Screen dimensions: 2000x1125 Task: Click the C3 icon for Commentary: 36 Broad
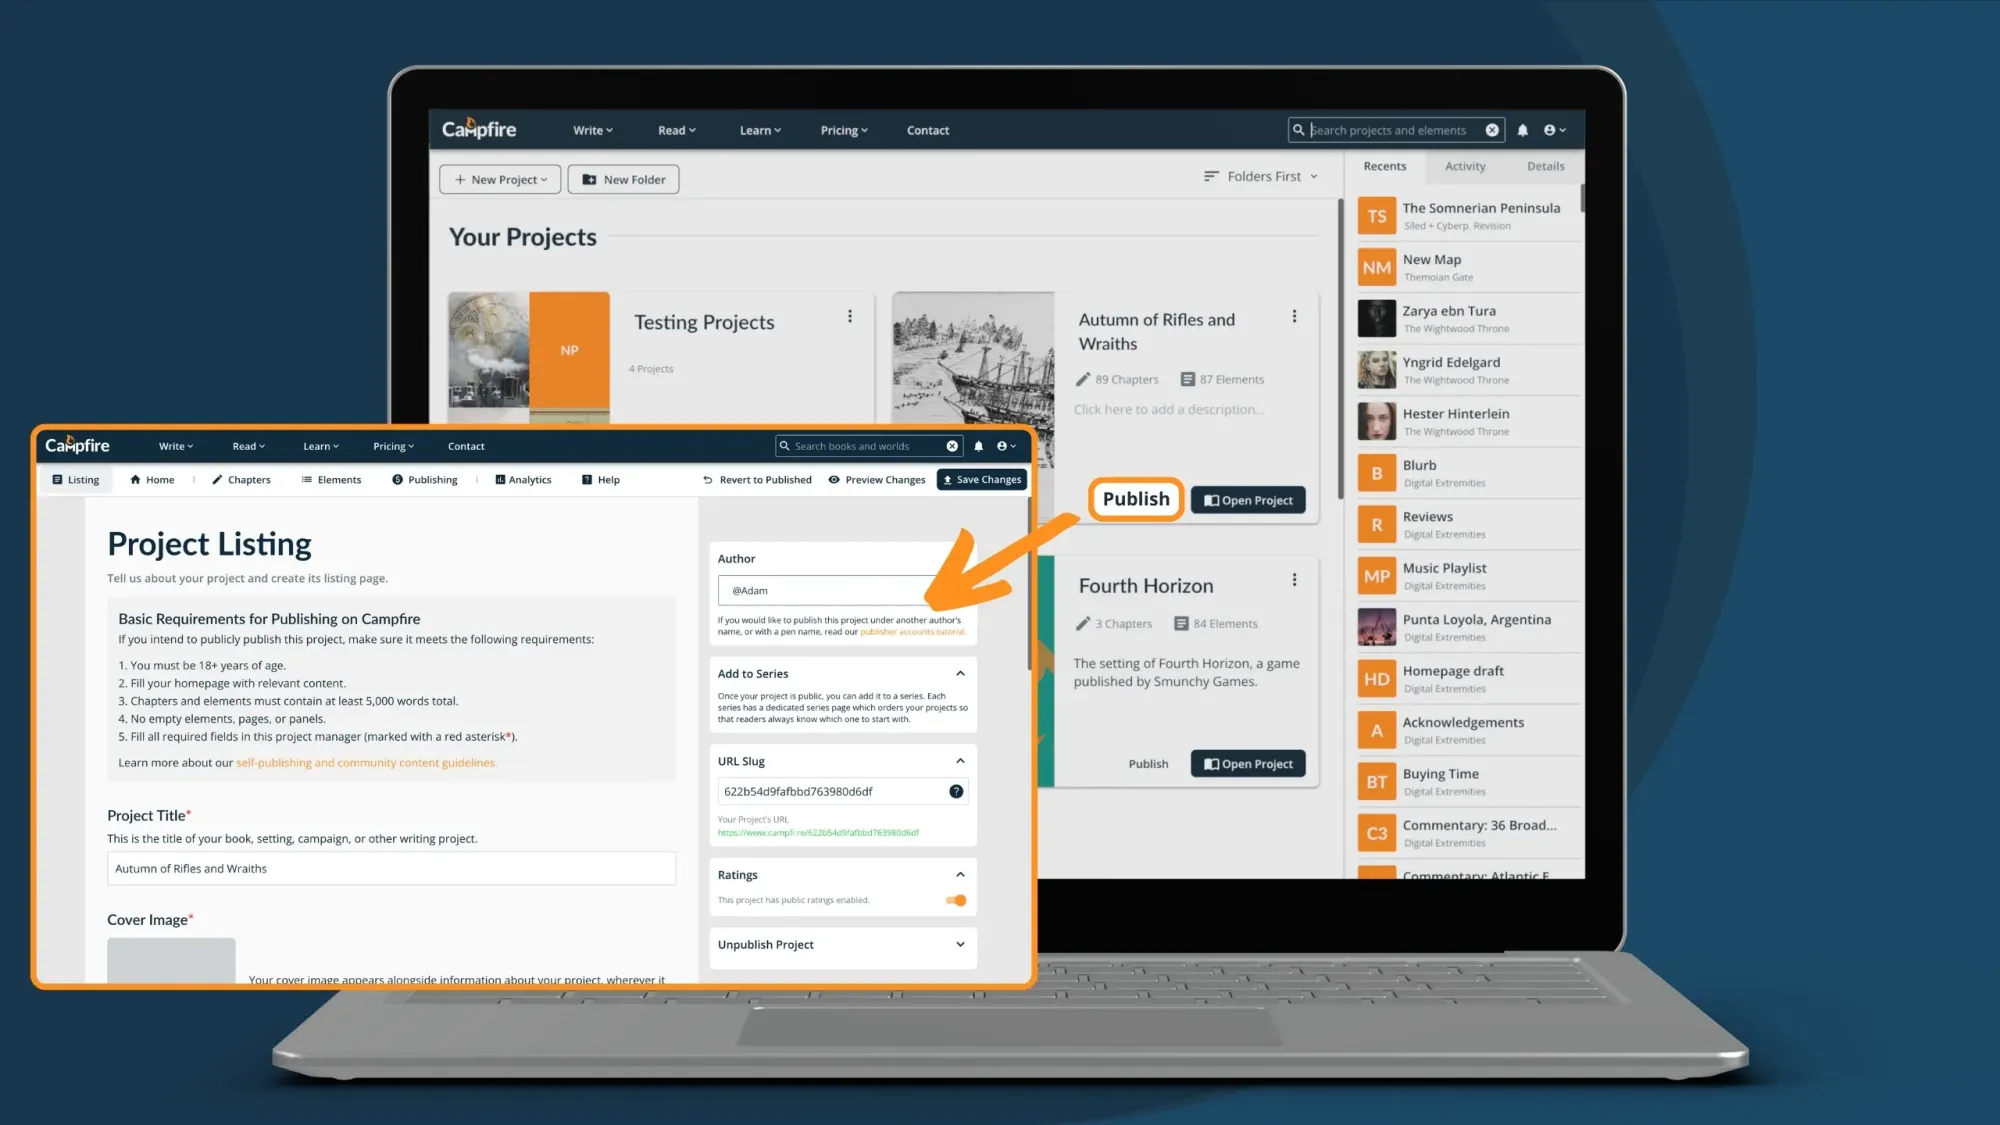1377,833
